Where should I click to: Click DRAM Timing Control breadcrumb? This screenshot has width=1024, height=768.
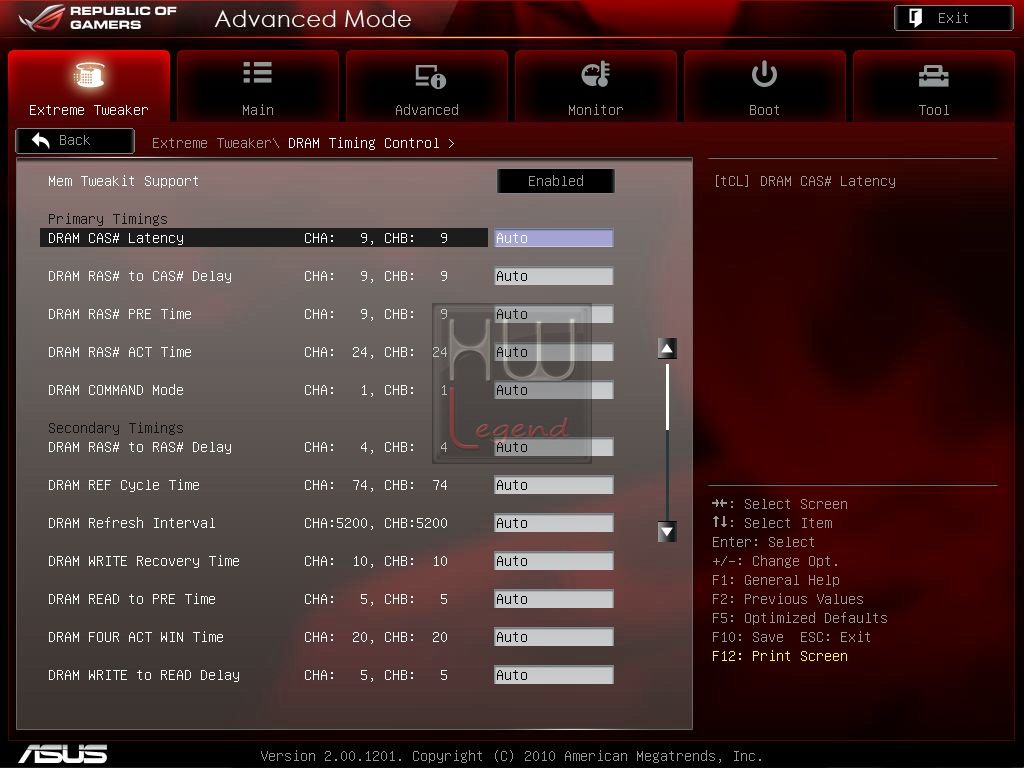(364, 143)
